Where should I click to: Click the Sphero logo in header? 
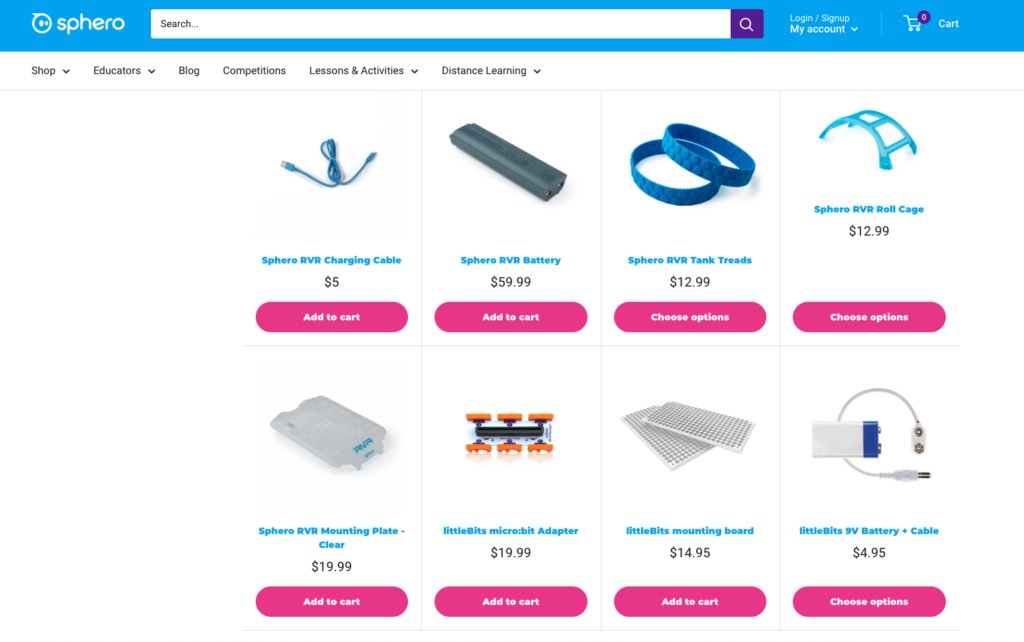(x=78, y=24)
